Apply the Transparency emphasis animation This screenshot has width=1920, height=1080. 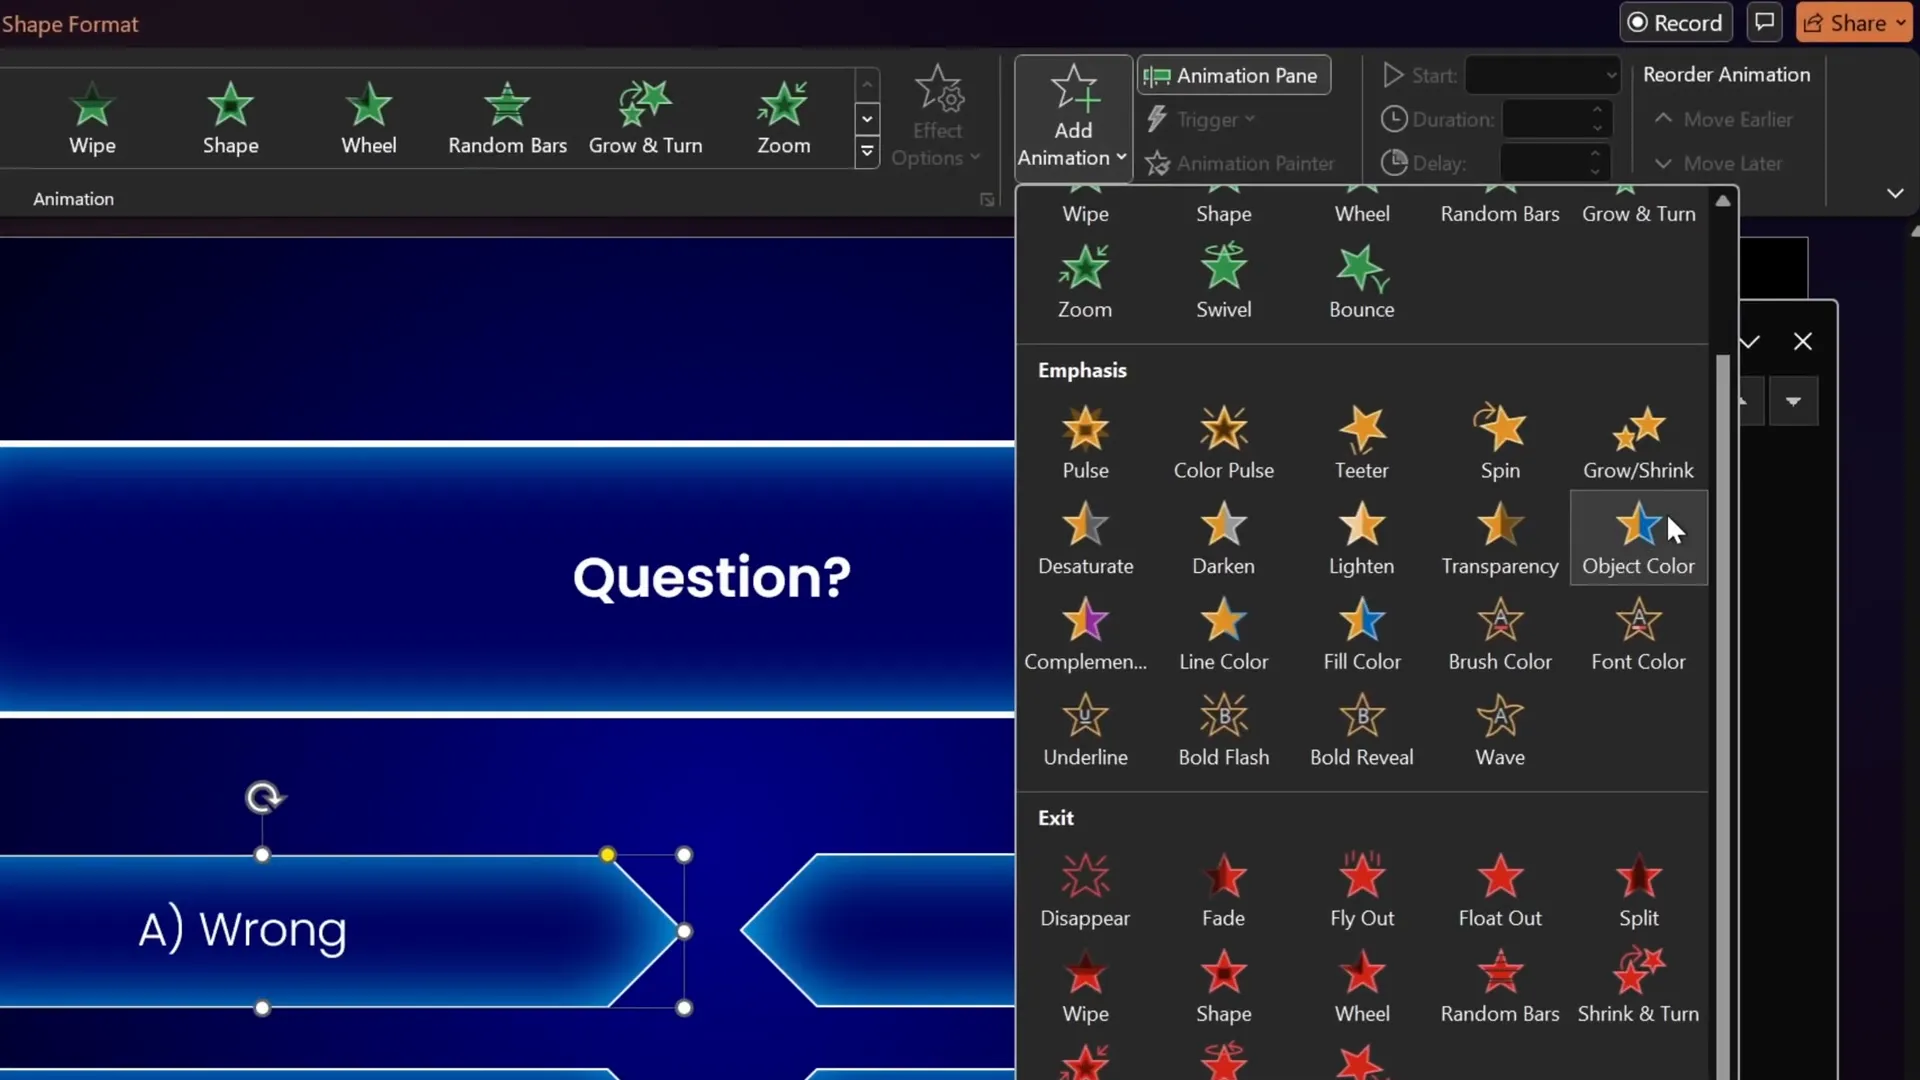[1500, 539]
